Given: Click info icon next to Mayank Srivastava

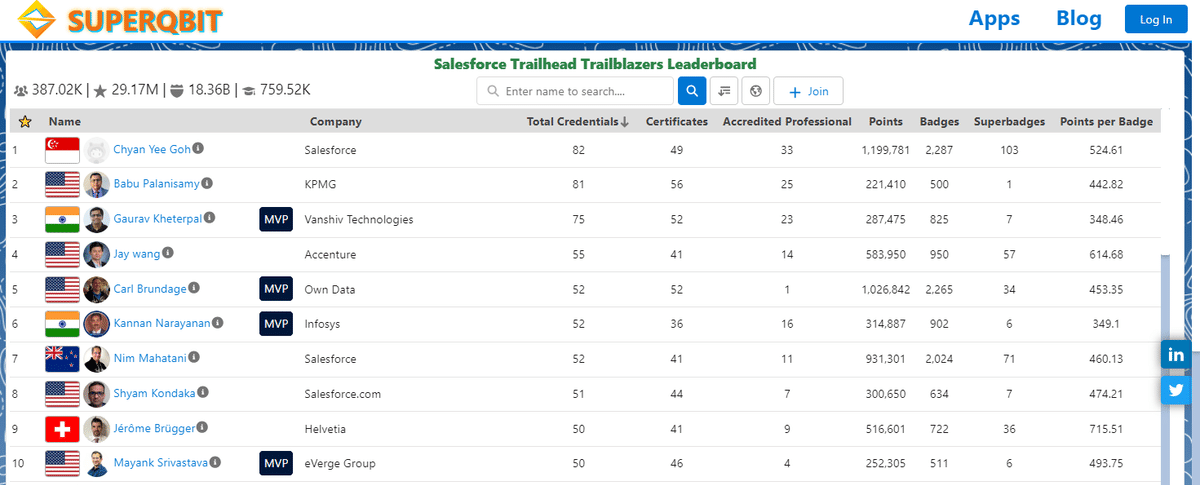Looking at the screenshot, I should coord(216,462).
